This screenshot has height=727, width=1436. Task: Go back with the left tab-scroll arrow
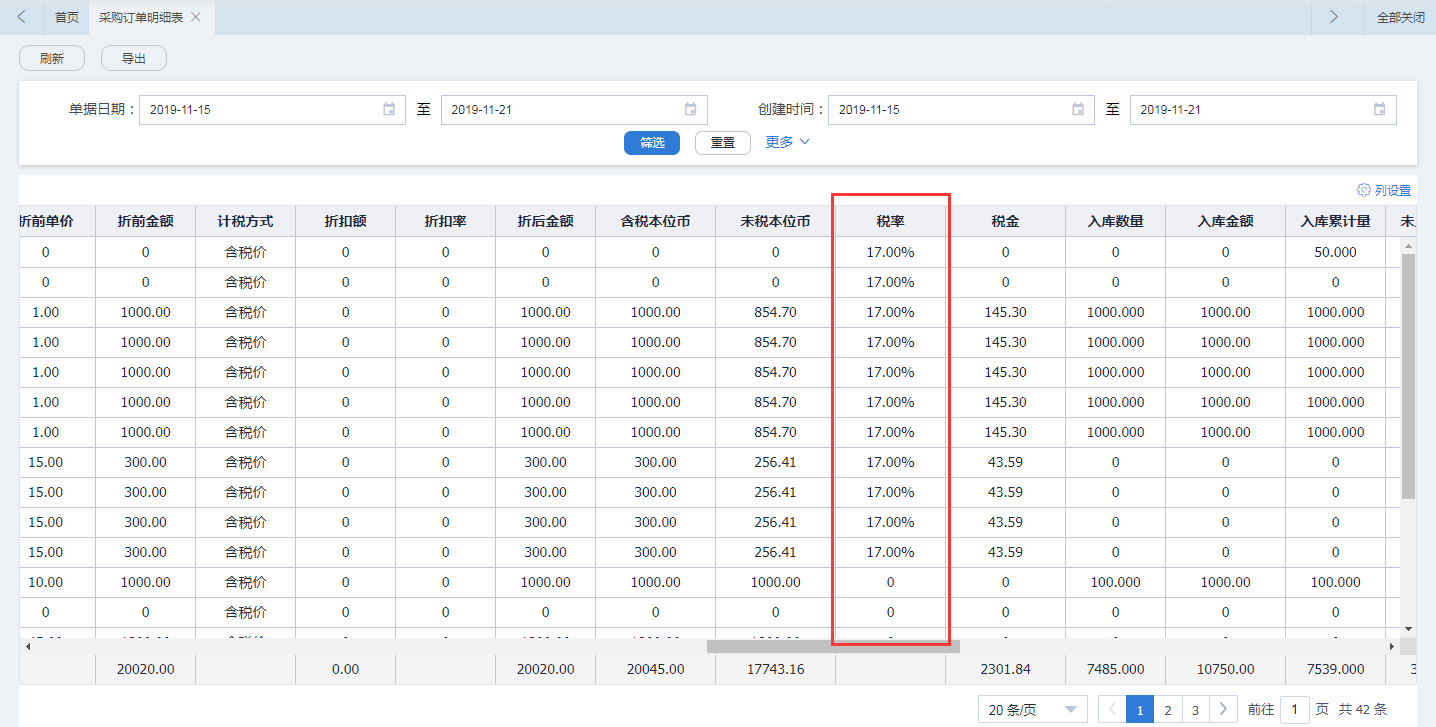click(x=21, y=17)
